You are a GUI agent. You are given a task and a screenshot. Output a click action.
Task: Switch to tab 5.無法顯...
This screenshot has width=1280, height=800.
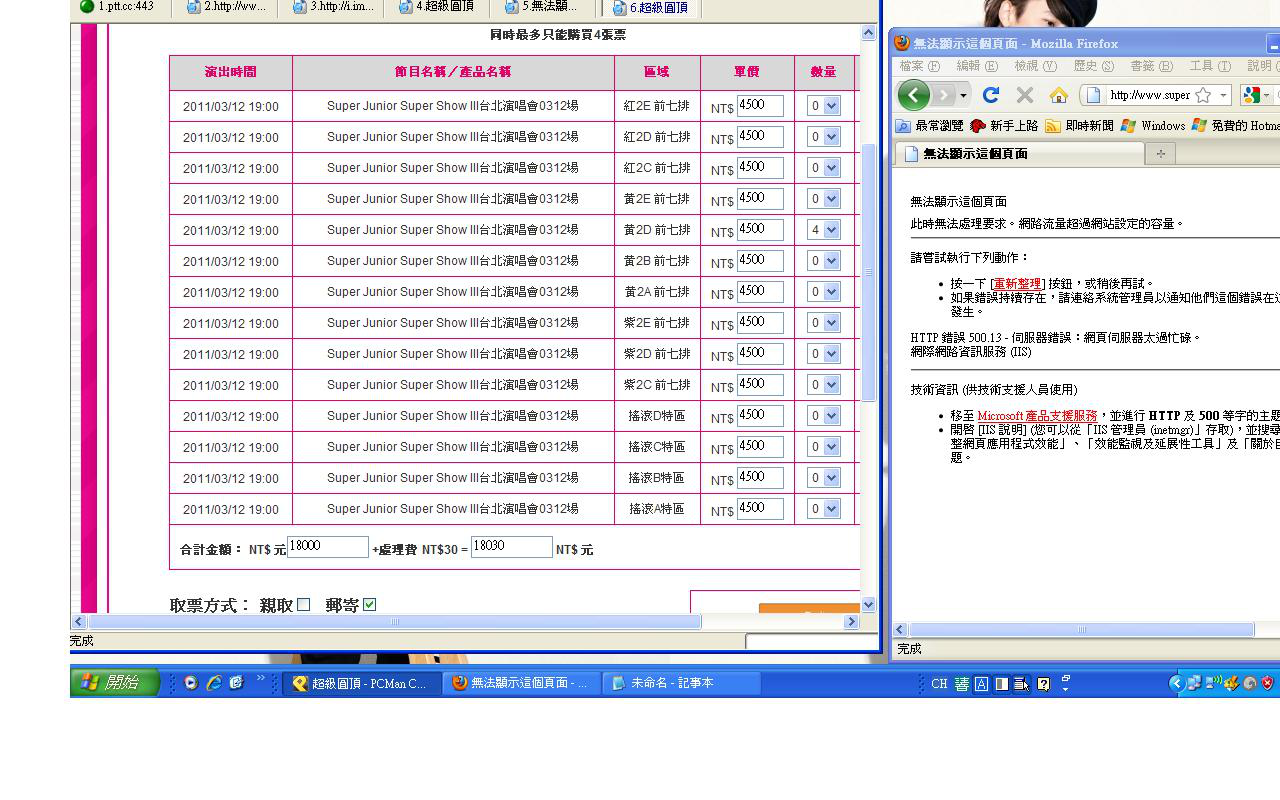click(x=542, y=7)
